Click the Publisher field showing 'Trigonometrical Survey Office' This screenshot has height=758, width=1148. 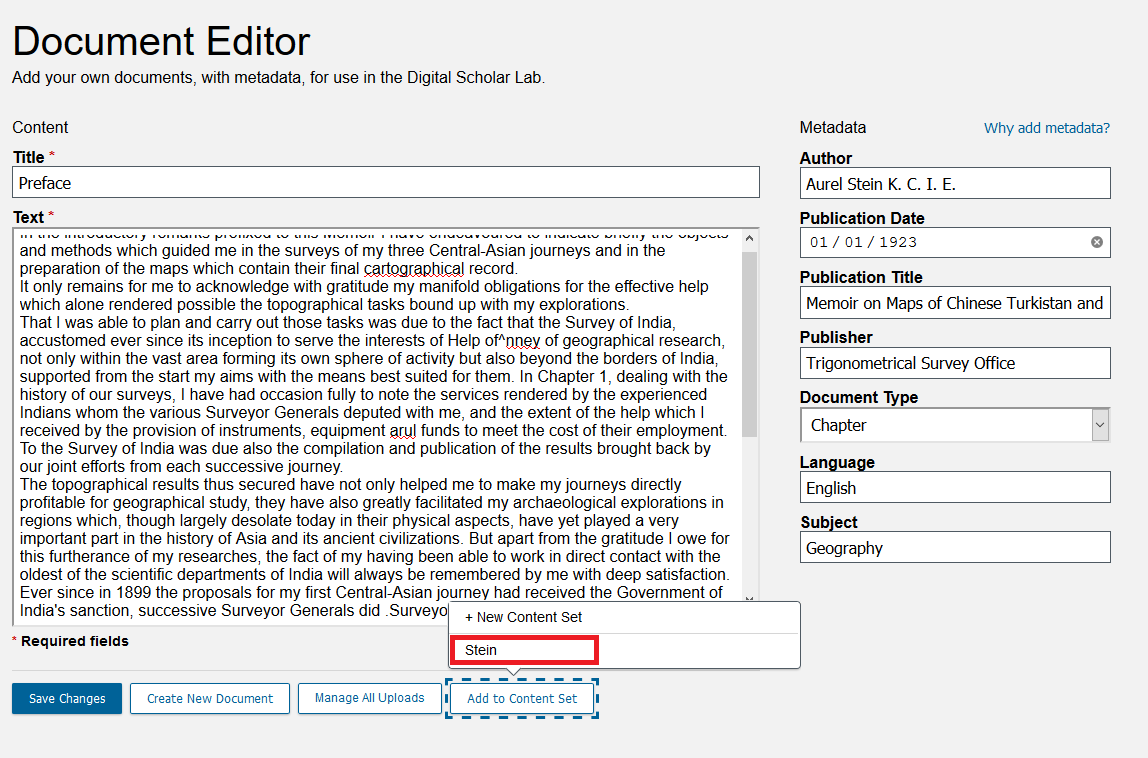click(954, 362)
